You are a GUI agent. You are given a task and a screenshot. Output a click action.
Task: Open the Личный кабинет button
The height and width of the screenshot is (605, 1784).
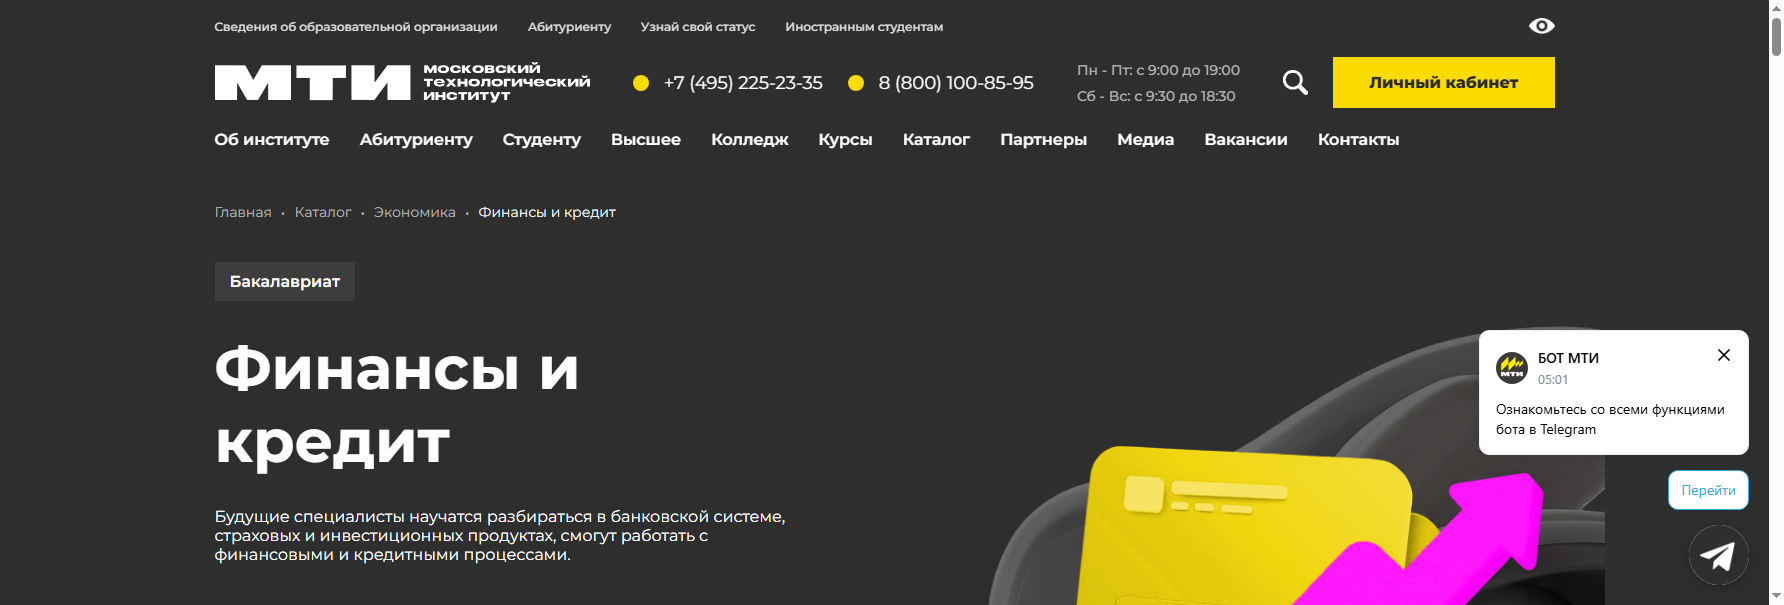click(x=1443, y=82)
